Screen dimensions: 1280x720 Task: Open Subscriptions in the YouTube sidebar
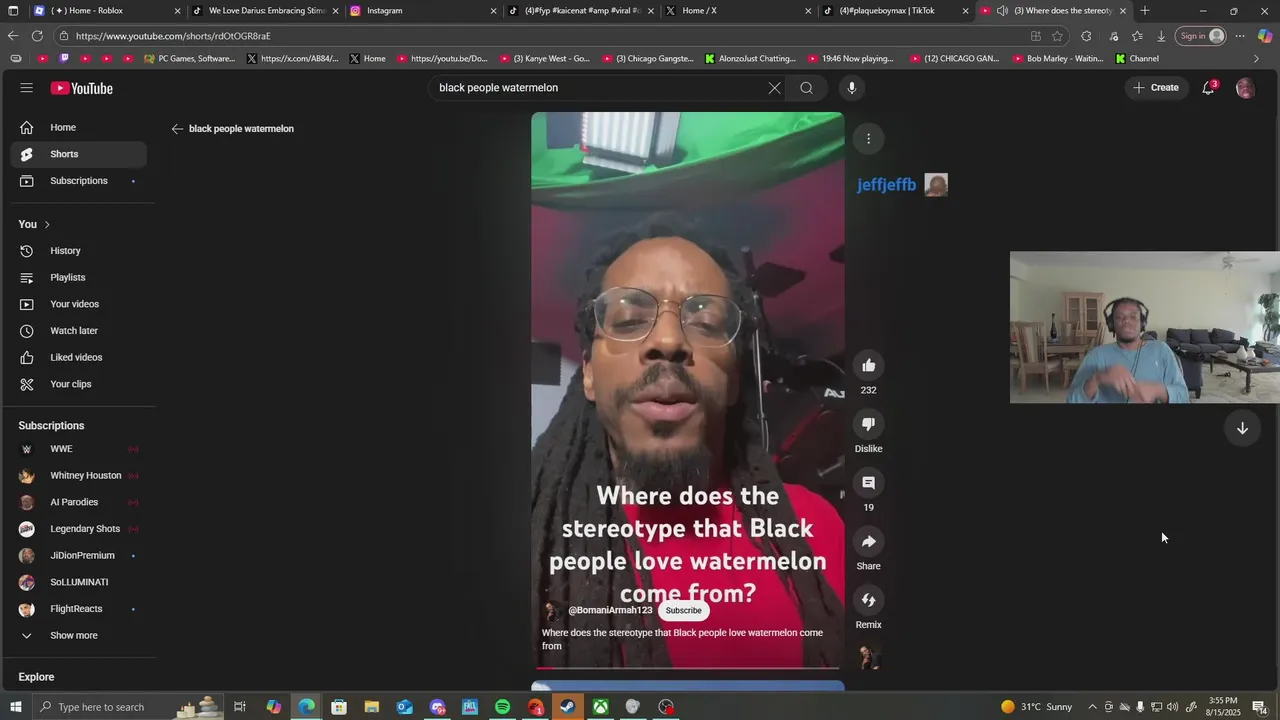(x=78, y=181)
